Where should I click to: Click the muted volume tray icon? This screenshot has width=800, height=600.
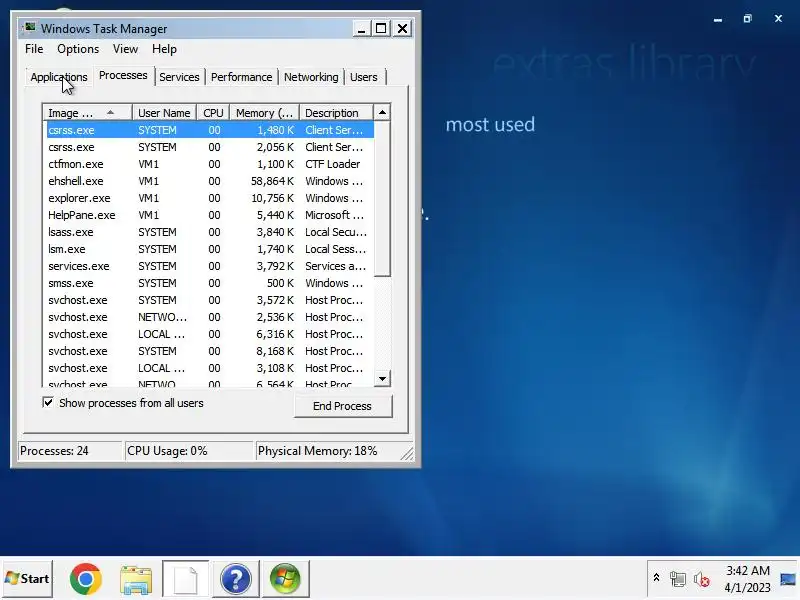coord(702,579)
